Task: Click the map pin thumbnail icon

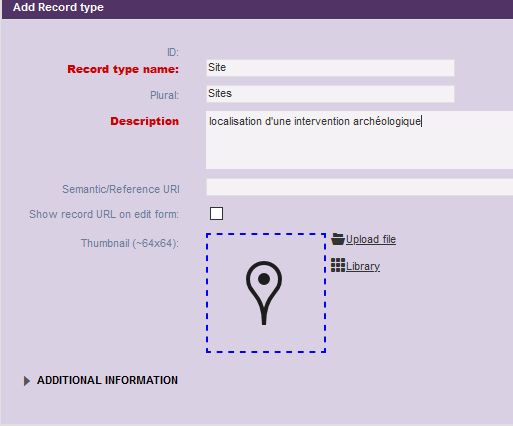Action: [264, 293]
